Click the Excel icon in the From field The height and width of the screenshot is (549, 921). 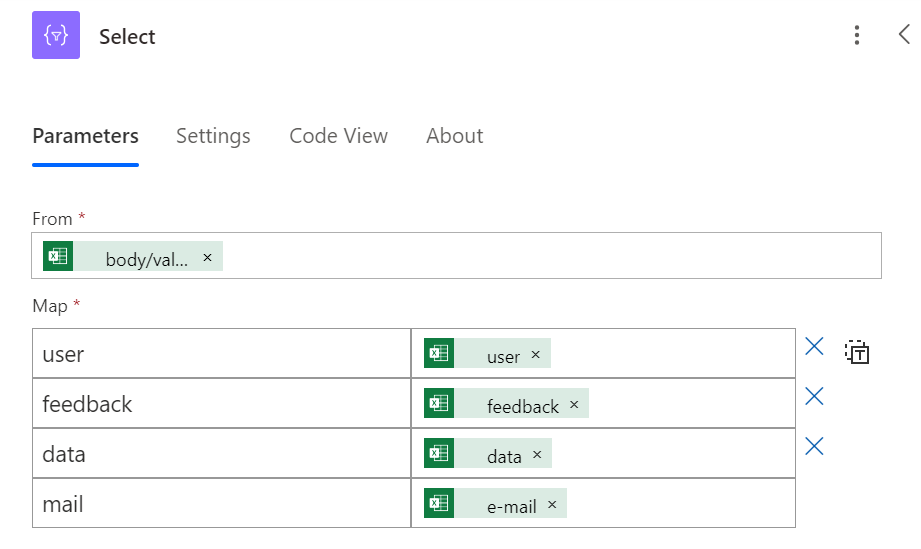[58, 256]
